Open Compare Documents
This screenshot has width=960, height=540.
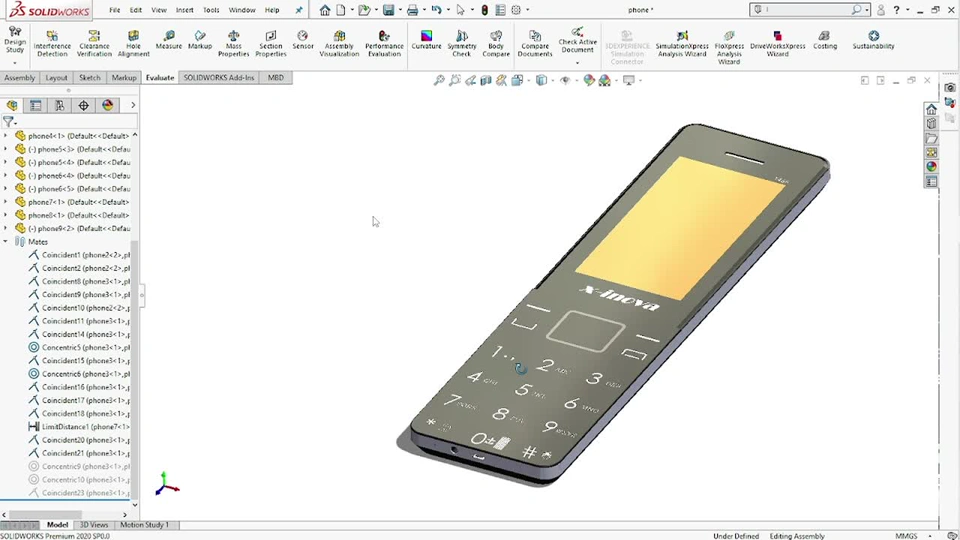pyautogui.click(x=534, y=43)
